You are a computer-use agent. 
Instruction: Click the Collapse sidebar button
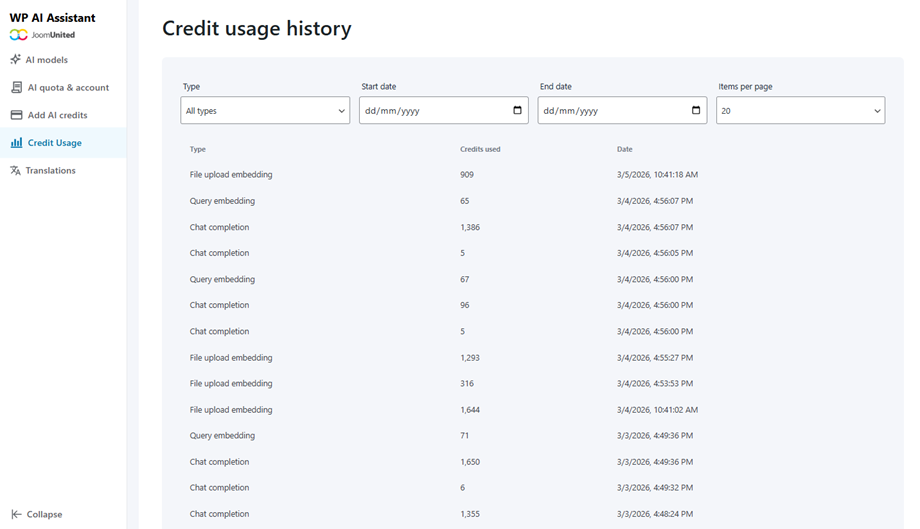click(x=44, y=514)
